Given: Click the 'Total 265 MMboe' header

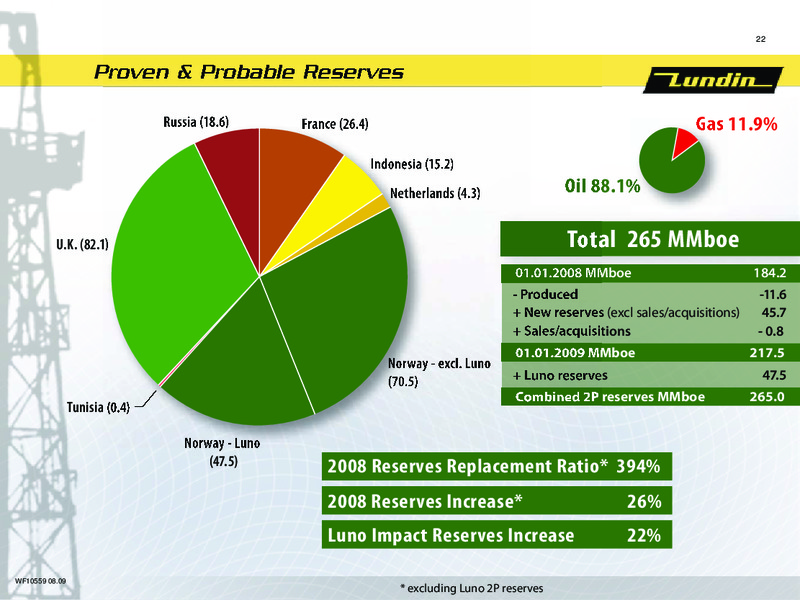Looking at the screenshot, I should pyautogui.click(x=653, y=239).
